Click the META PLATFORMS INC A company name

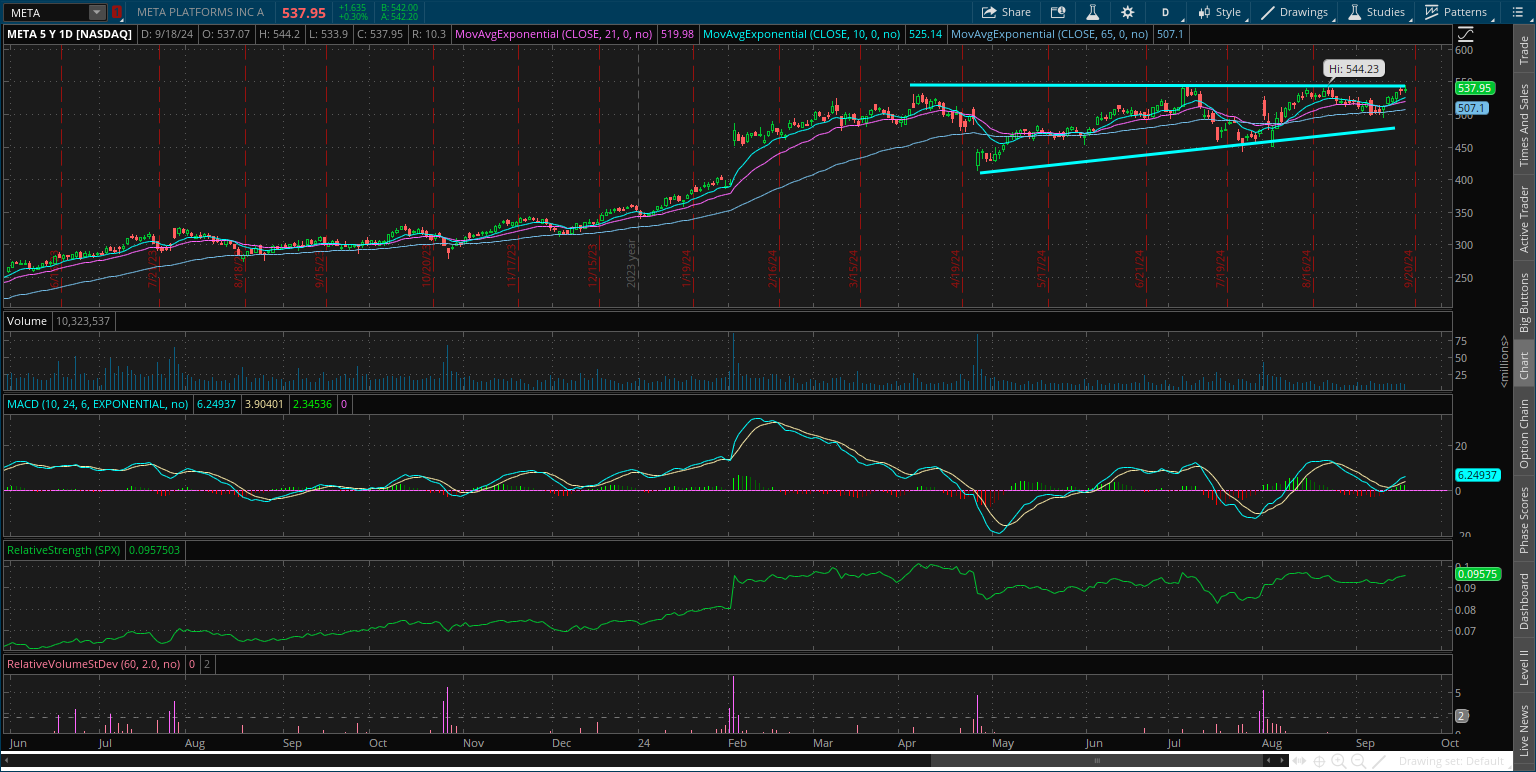click(x=201, y=13)
